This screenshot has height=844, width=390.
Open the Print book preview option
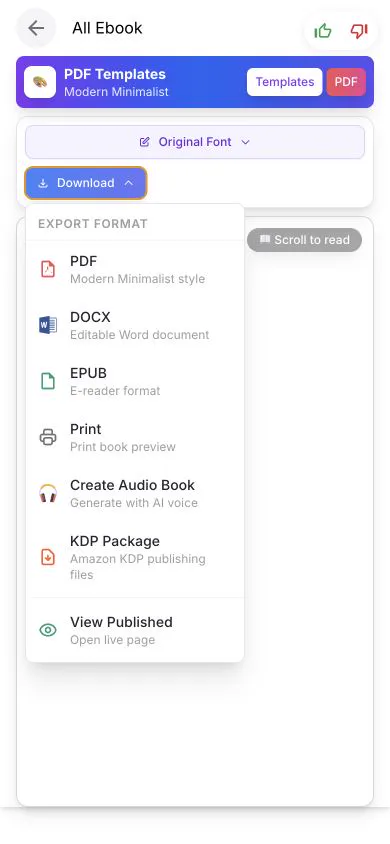(x=135, y=438)
